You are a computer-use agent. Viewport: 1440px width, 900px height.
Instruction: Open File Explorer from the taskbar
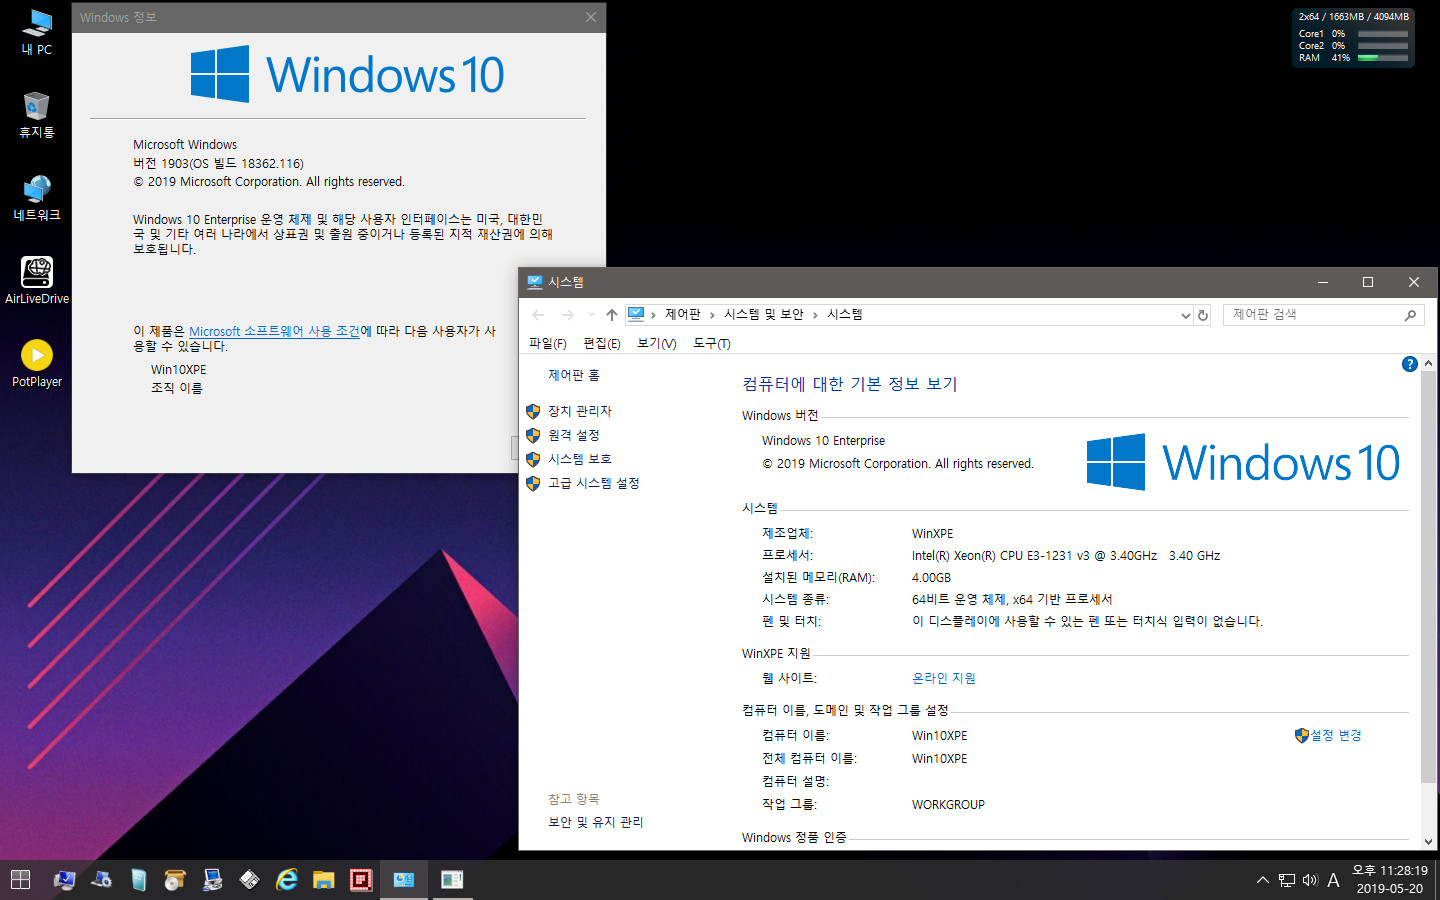tap(323, 880)
